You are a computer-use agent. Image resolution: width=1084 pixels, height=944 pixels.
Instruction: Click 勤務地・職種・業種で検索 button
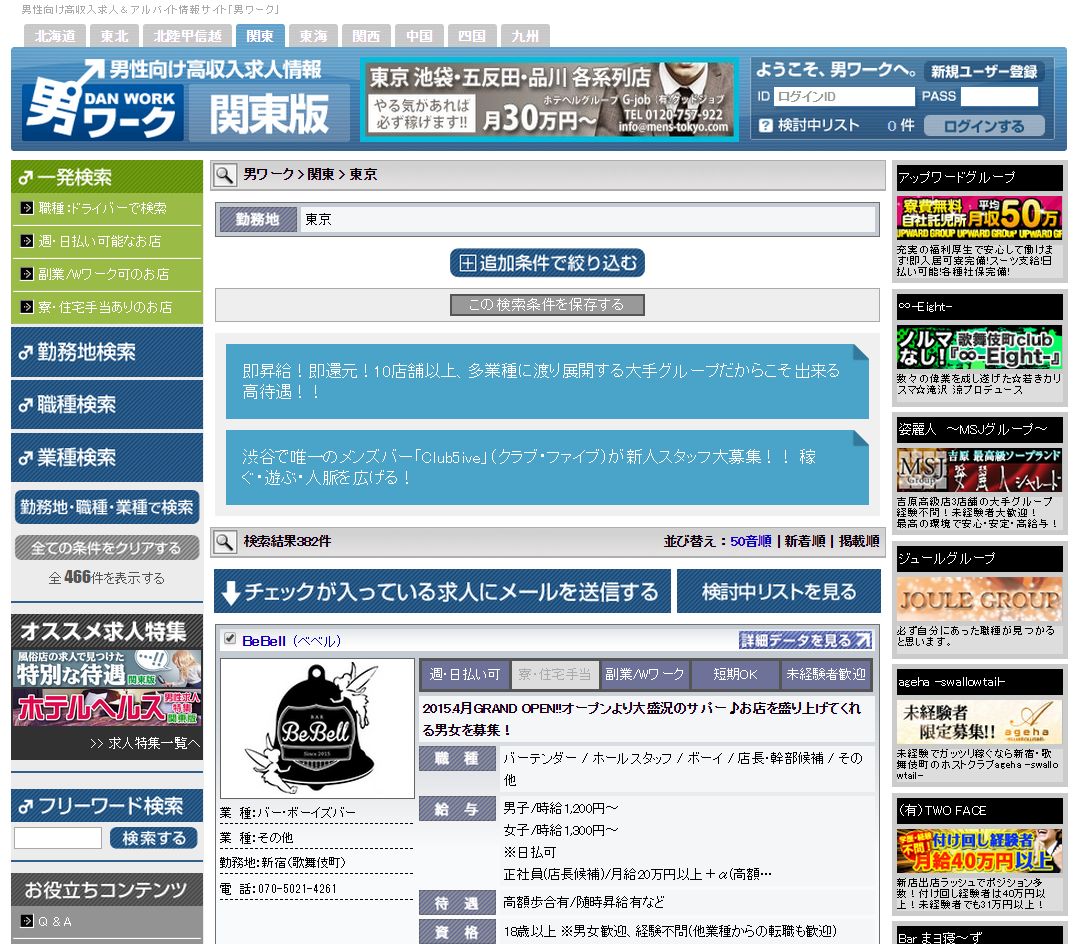107,507
